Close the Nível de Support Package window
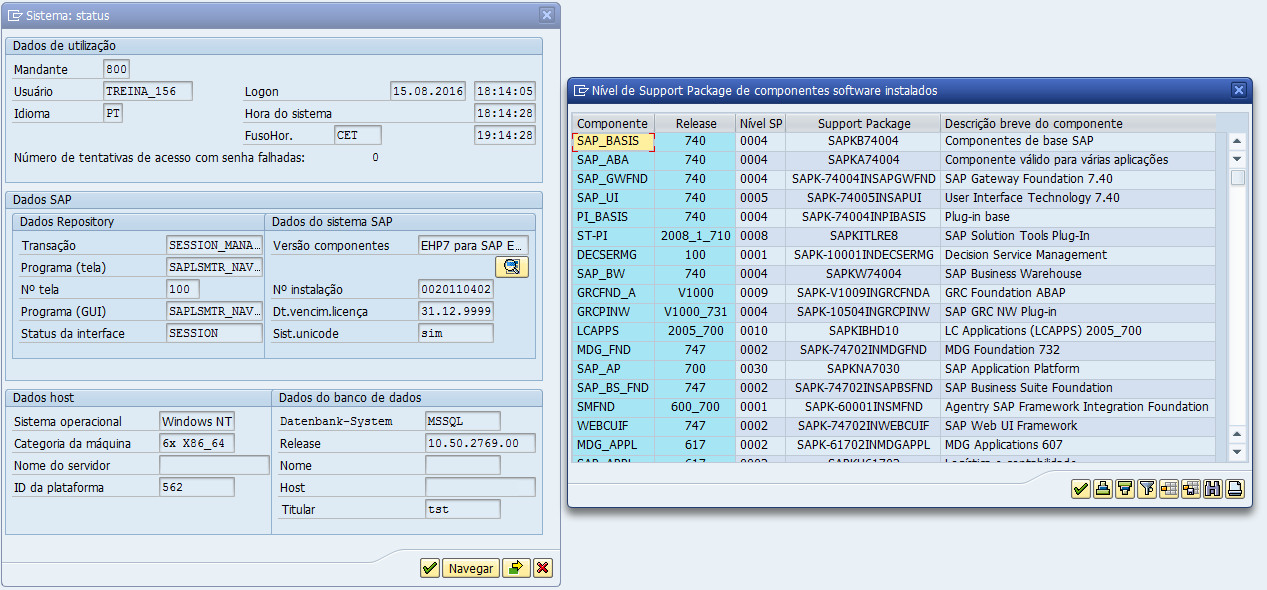Viewport: 1267px width, 590px height. tap(1239, 90)
